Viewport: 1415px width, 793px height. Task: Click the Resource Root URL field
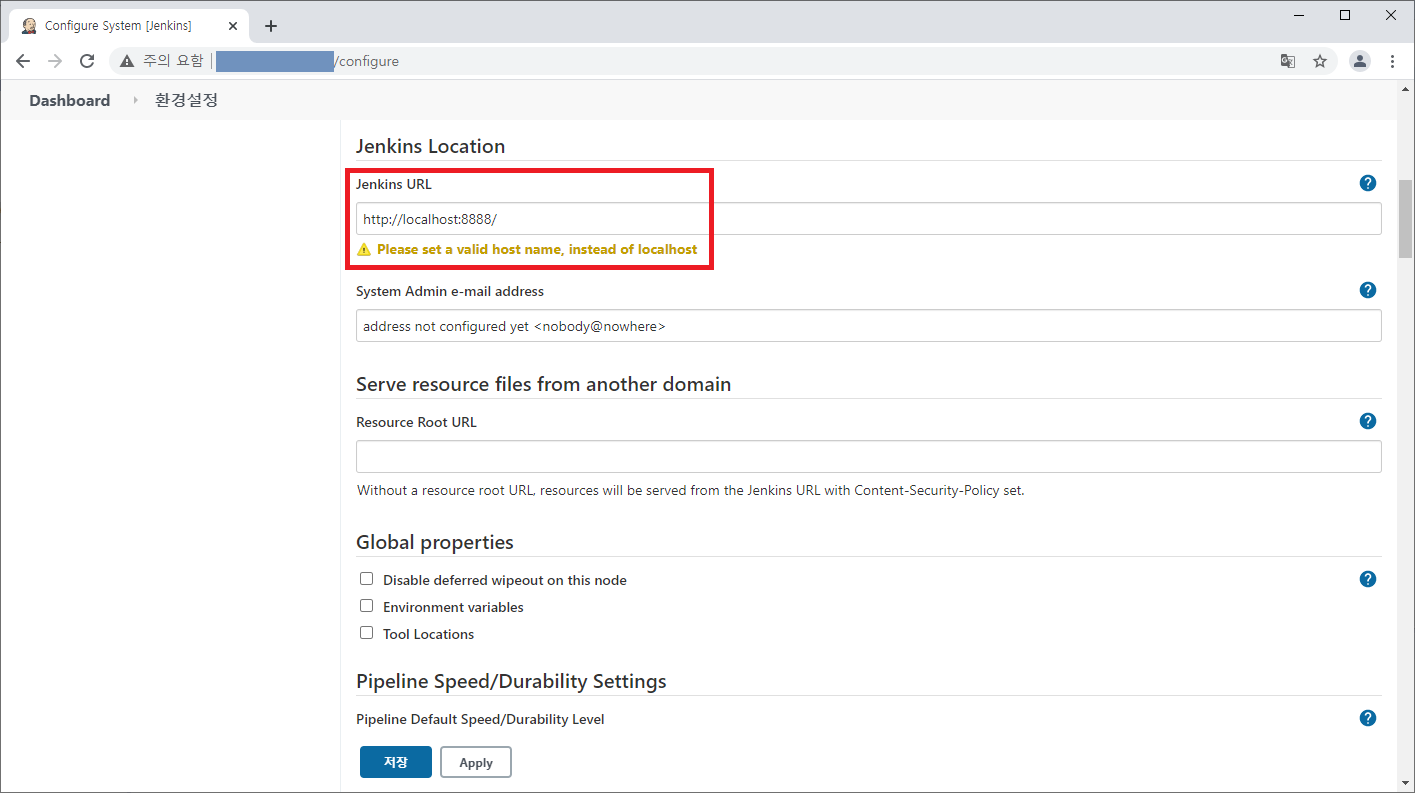click(868, 456)
